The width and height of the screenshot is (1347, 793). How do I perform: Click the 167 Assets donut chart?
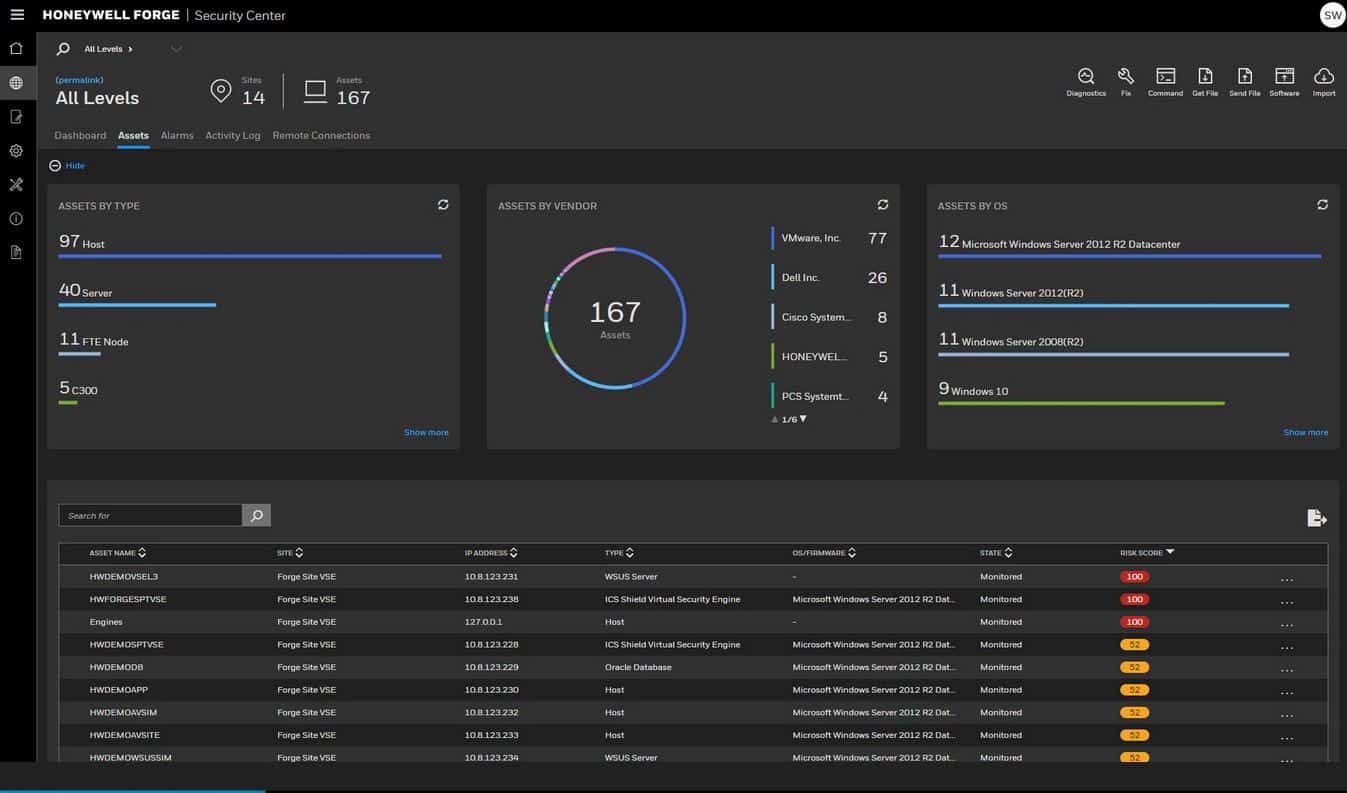coord(615,318)
